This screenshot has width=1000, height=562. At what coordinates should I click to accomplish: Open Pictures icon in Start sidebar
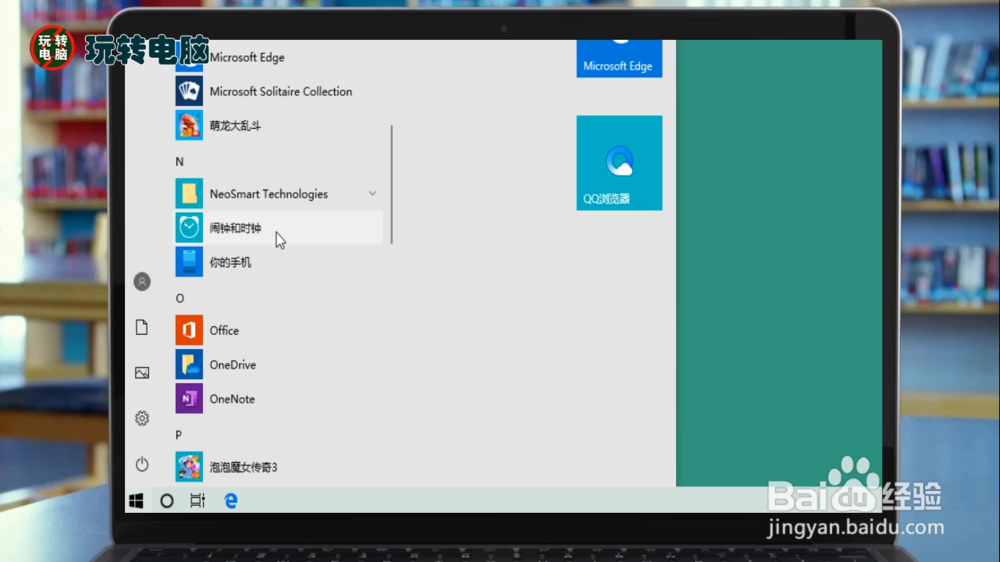point(142,373)
